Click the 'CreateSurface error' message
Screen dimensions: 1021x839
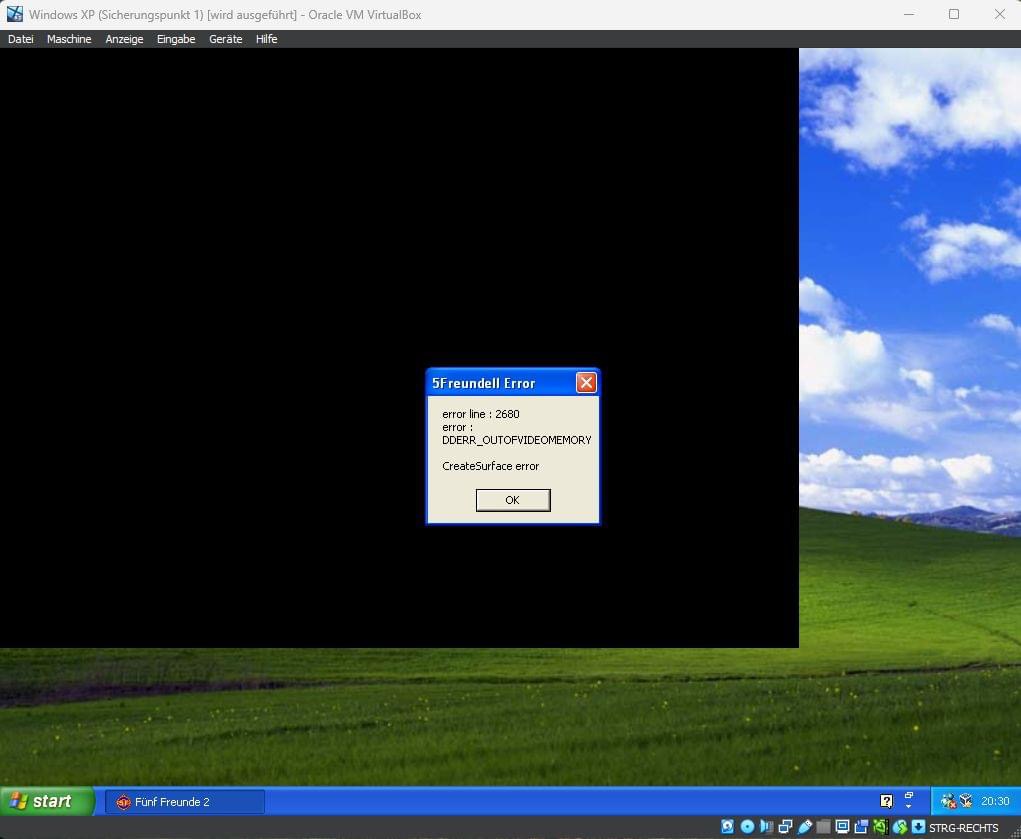point(490,466)
